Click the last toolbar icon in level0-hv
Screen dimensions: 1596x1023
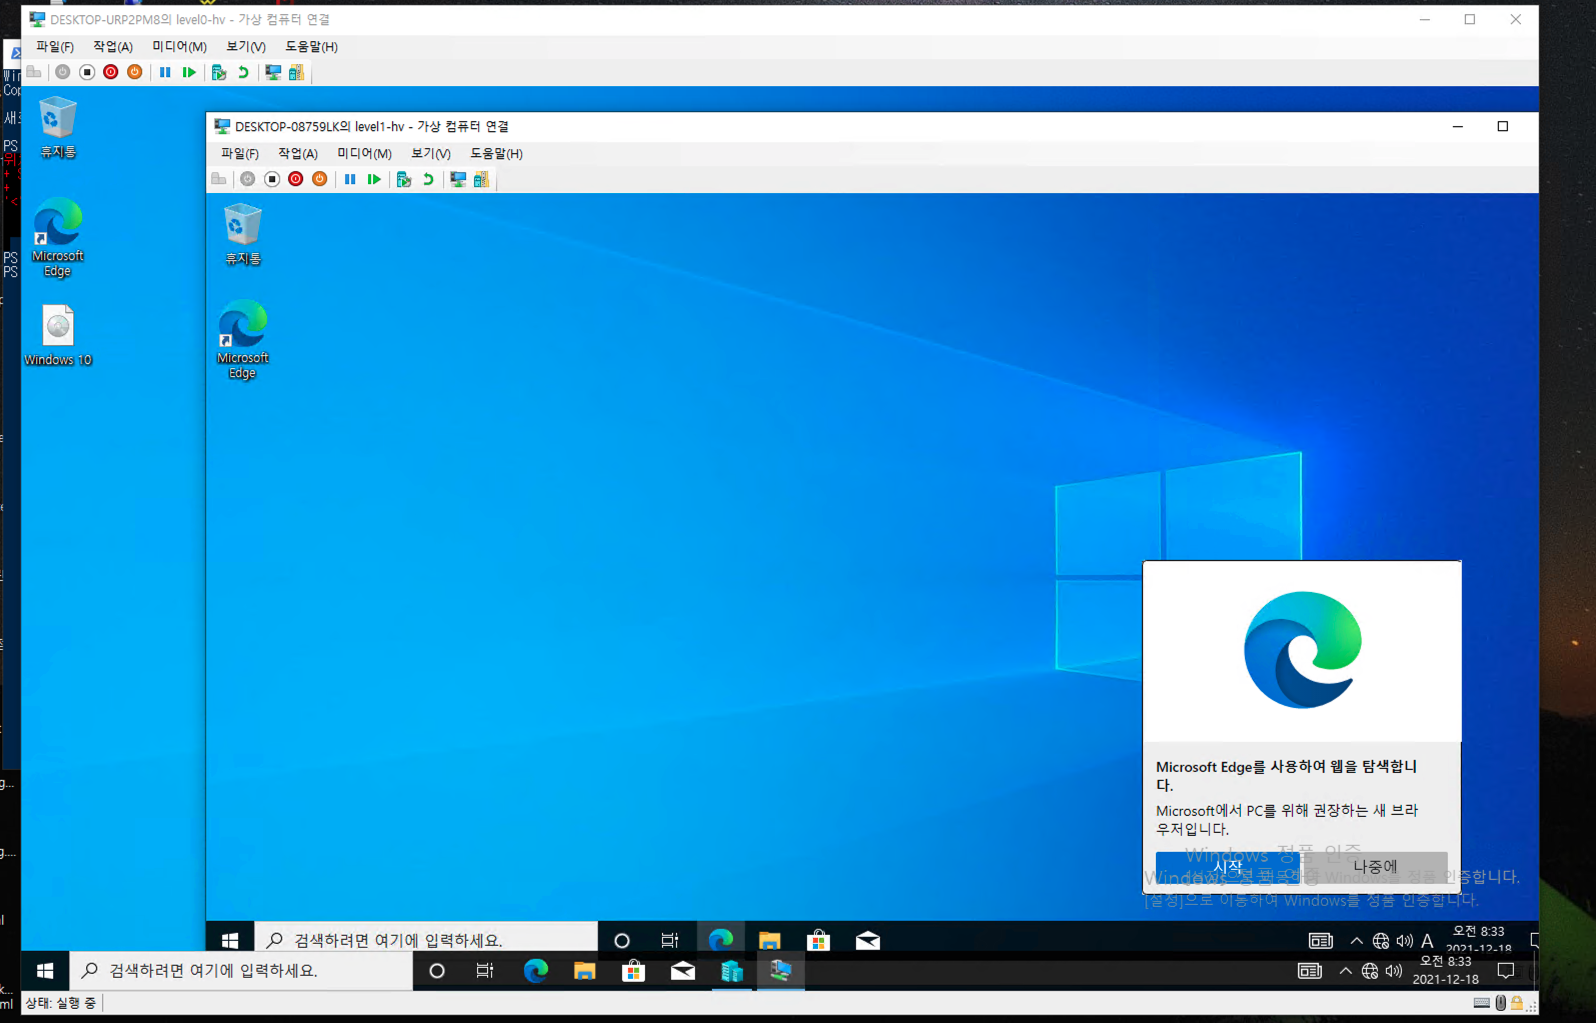(x=296, y=72)
